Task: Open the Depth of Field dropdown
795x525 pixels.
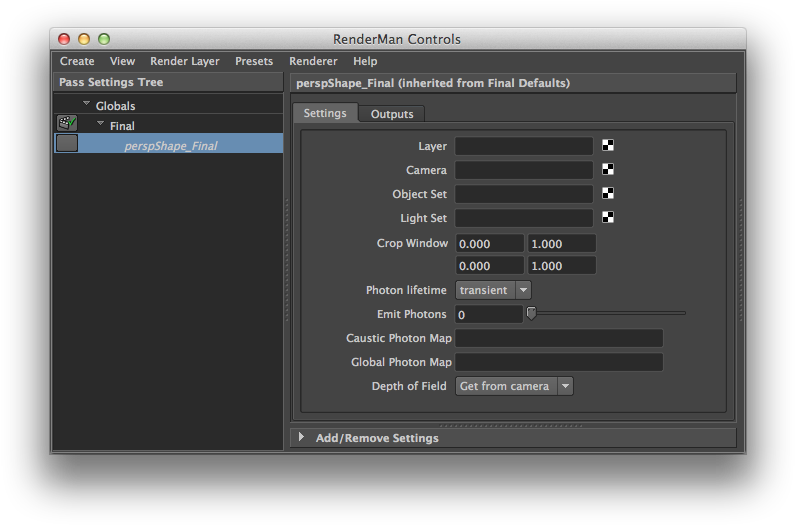Action: pos(514,386)
